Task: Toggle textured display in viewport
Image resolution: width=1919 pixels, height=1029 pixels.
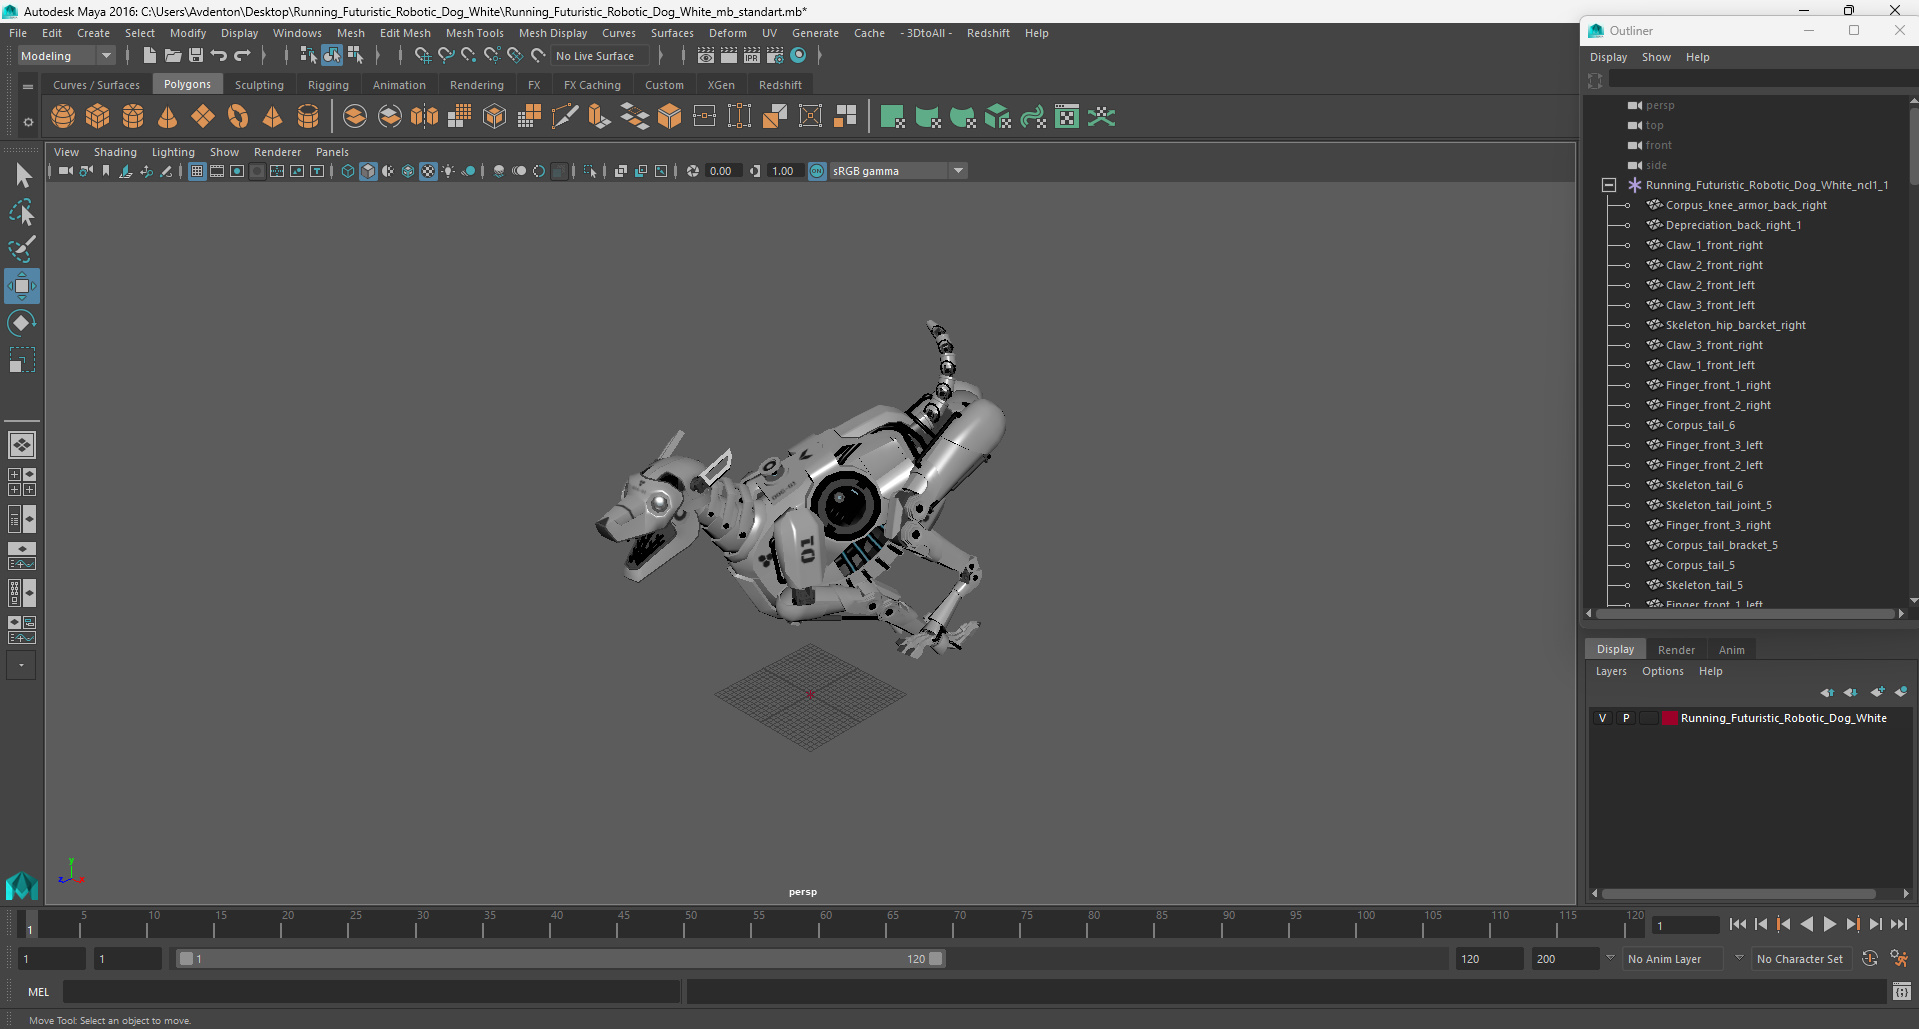Action: 428,171
